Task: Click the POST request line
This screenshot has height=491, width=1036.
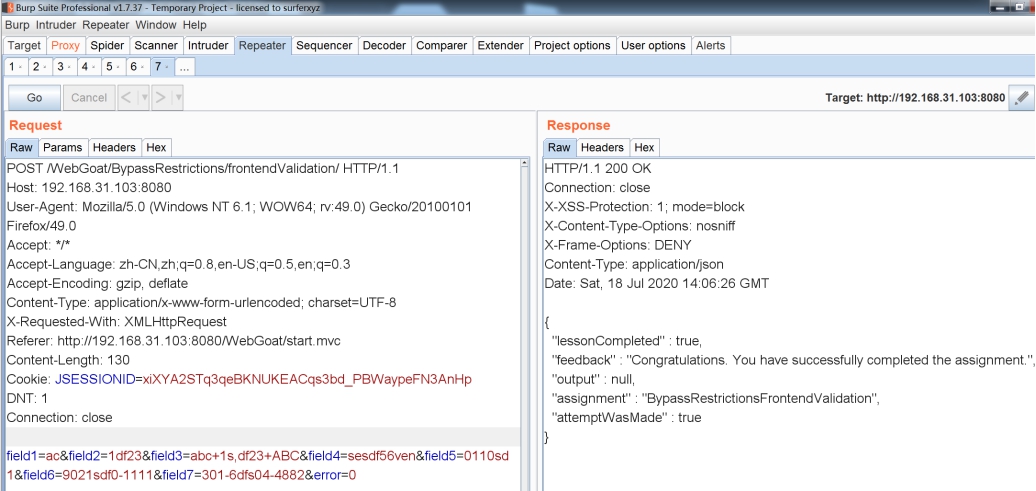Action: (x=203, y=169)
